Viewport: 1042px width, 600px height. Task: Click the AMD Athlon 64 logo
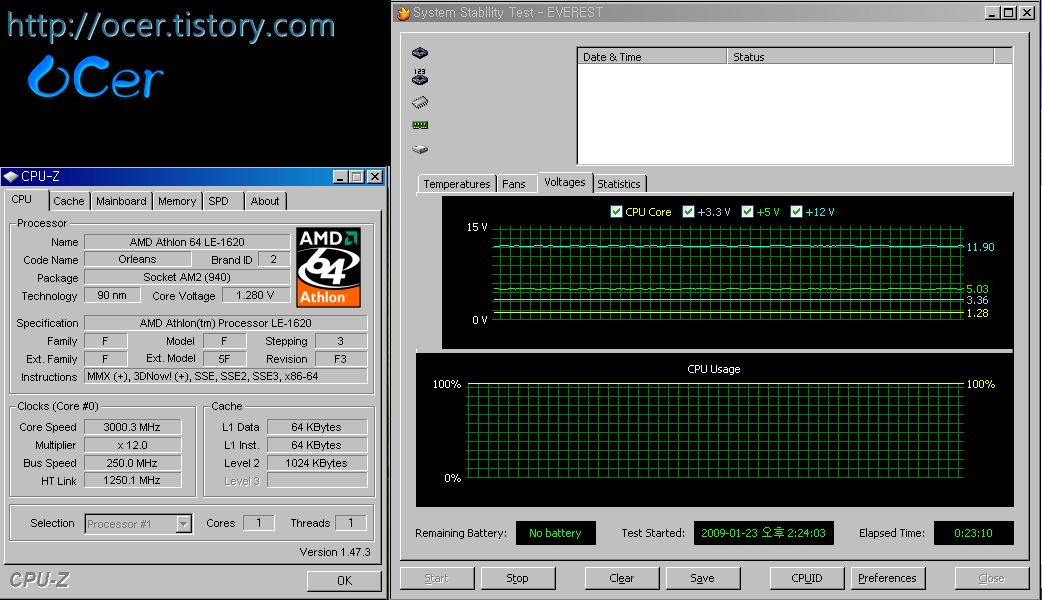point(329,267)
